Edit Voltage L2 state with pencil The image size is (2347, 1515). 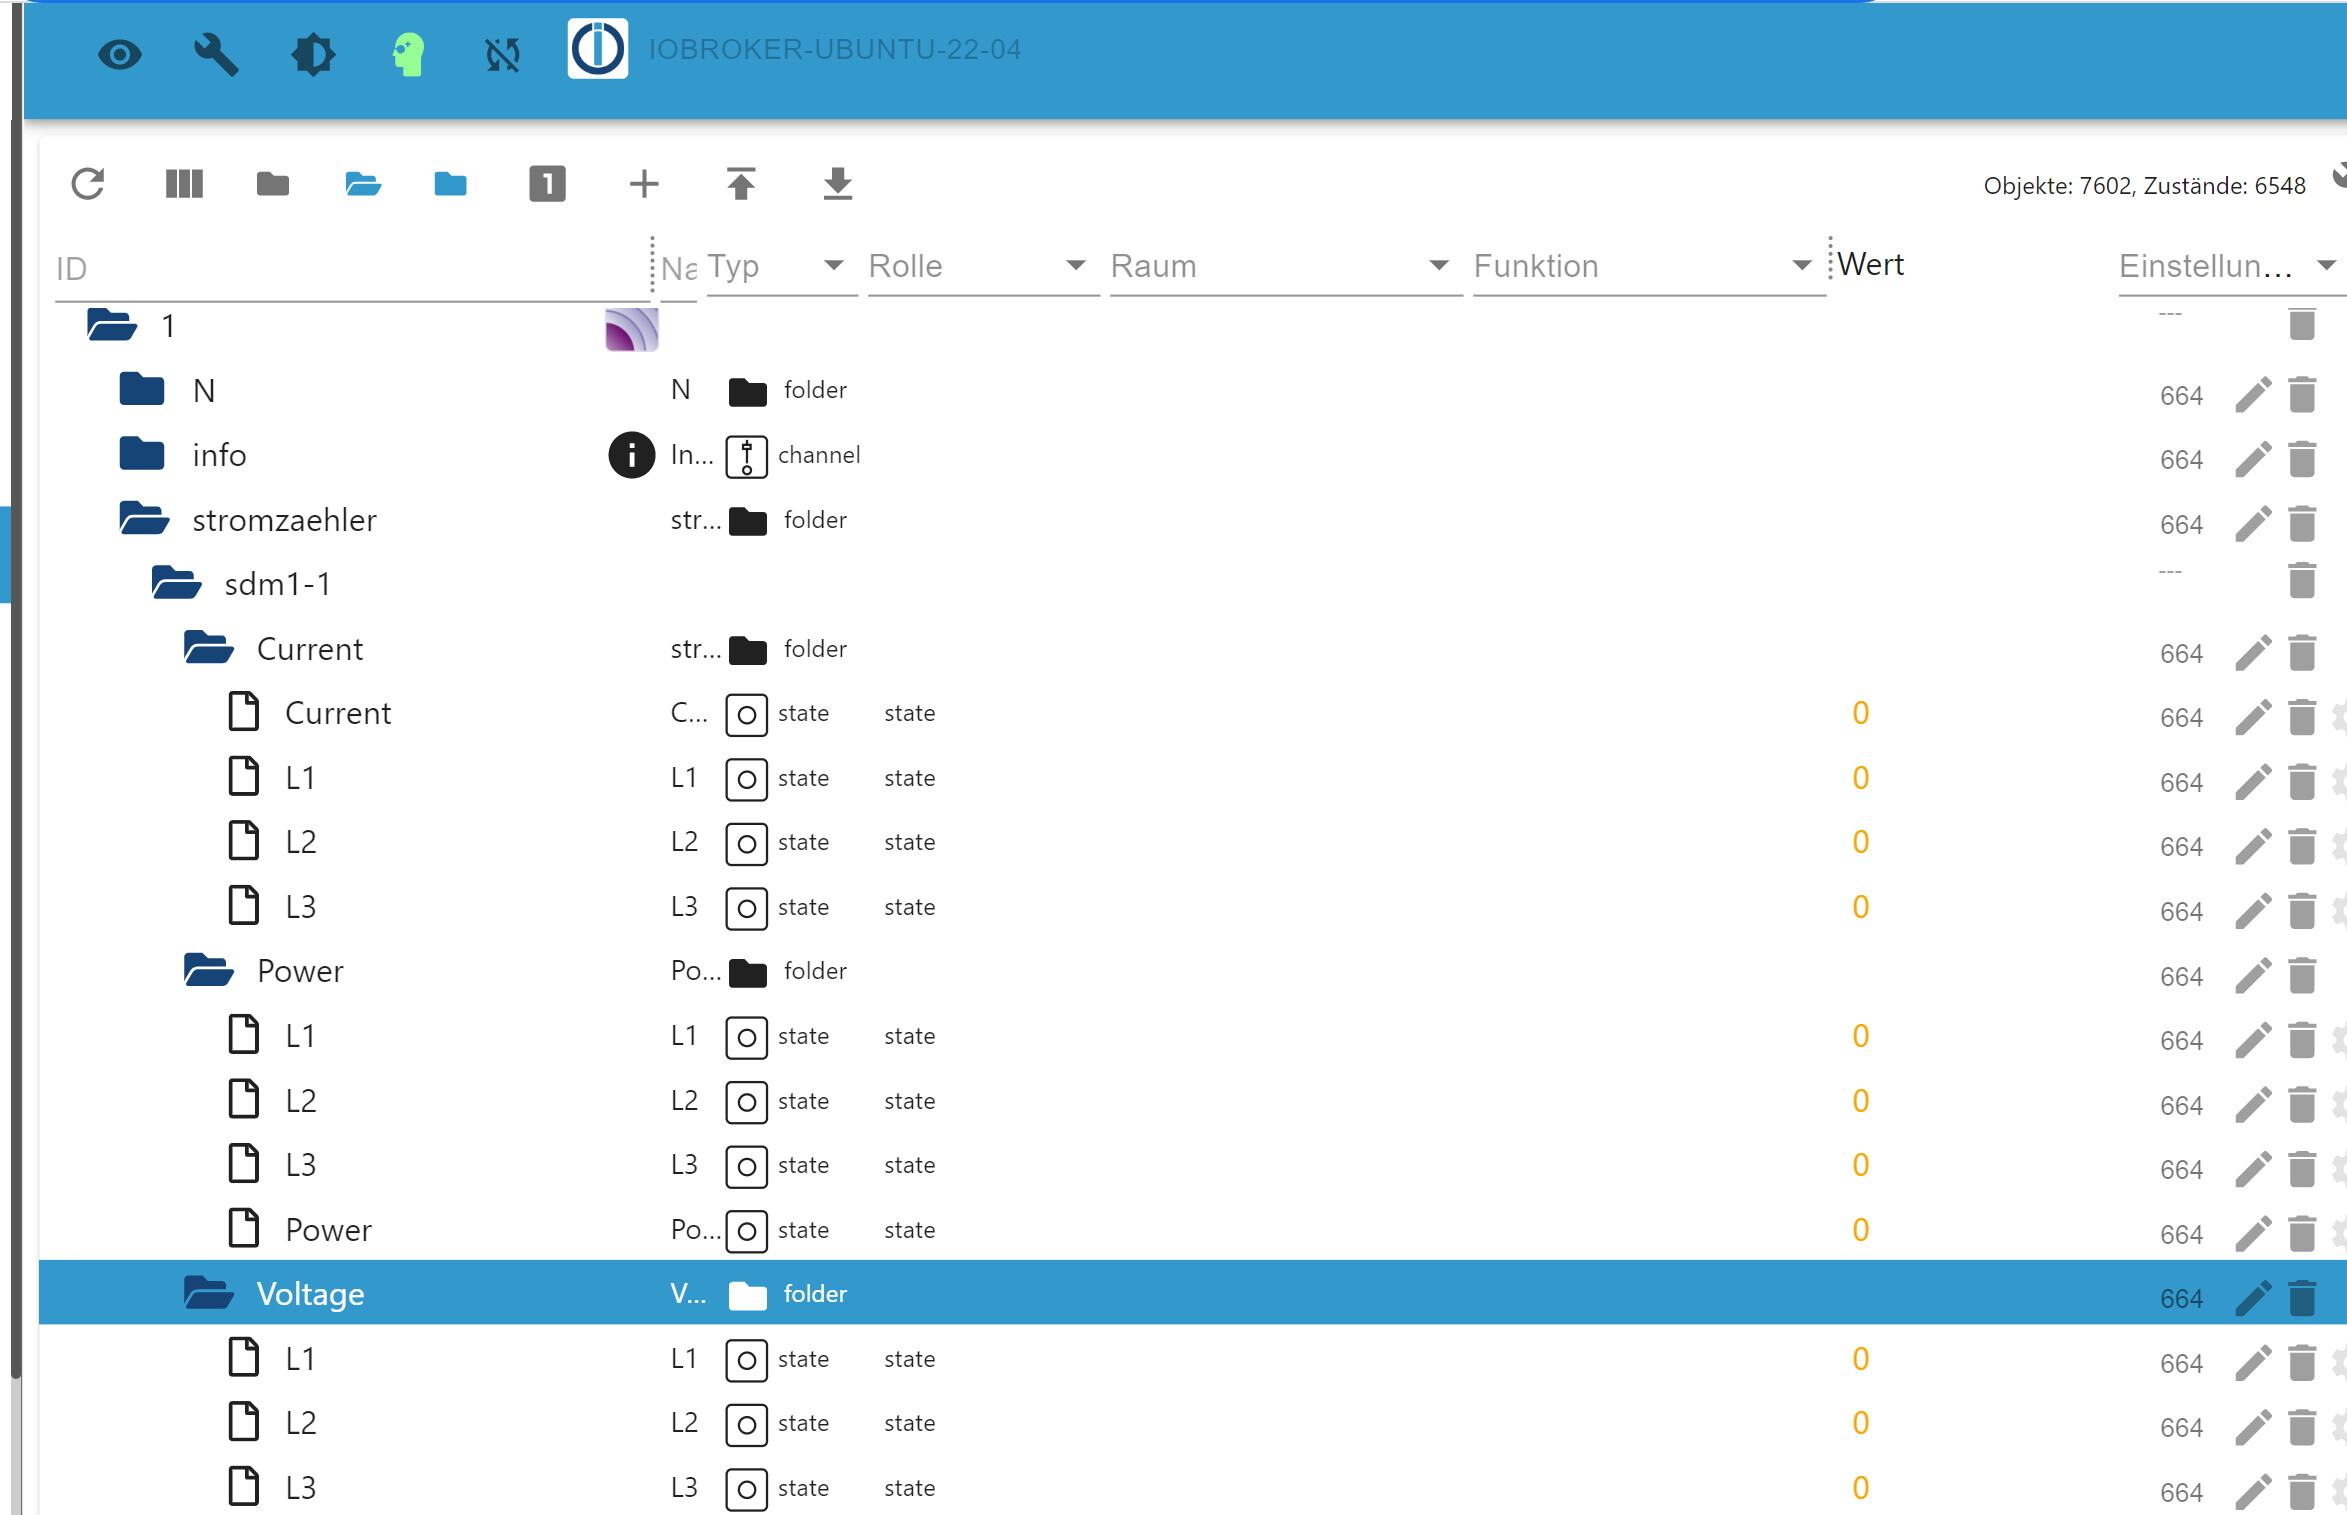point(2253,1427)
